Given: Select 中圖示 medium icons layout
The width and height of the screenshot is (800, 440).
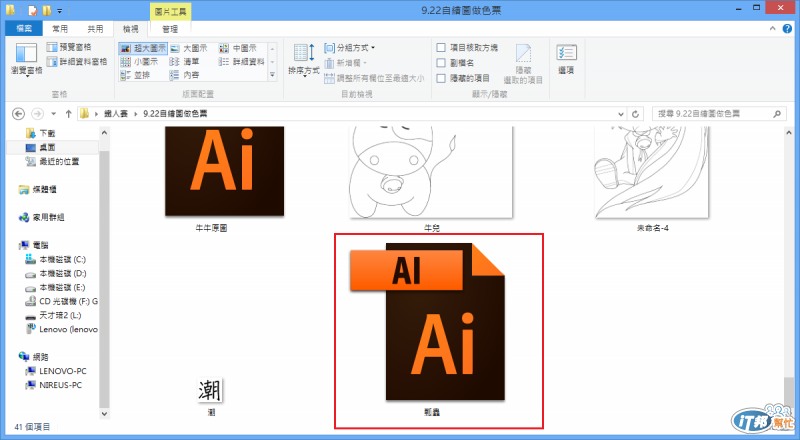Looking at the screenshot, I should point(238,48).
